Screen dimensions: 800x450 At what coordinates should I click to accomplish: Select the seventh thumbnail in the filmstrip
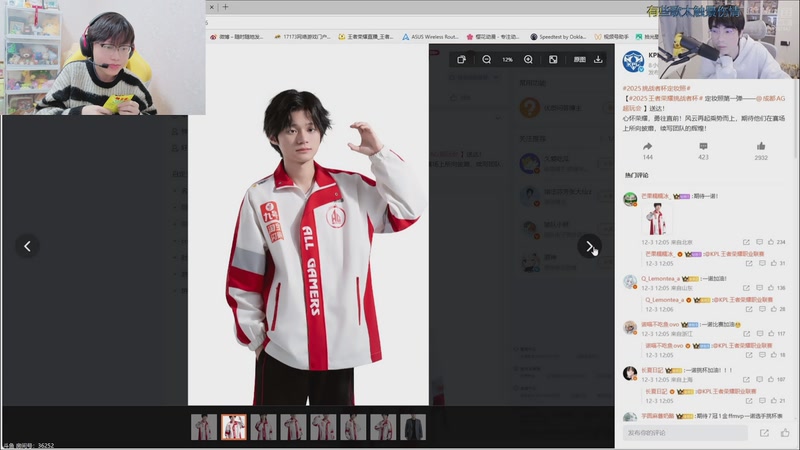pos(383,427)
